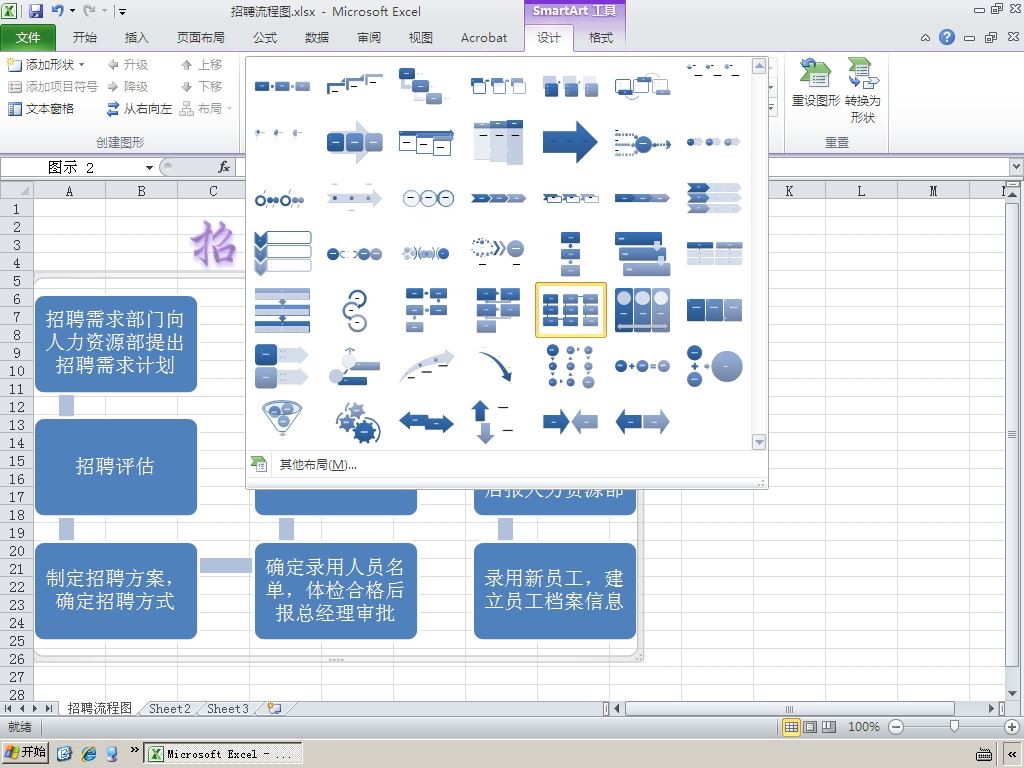Pick the large right Arrow process layout
The width and height of the screenshot is (1024, 768).
click(570, 142)
